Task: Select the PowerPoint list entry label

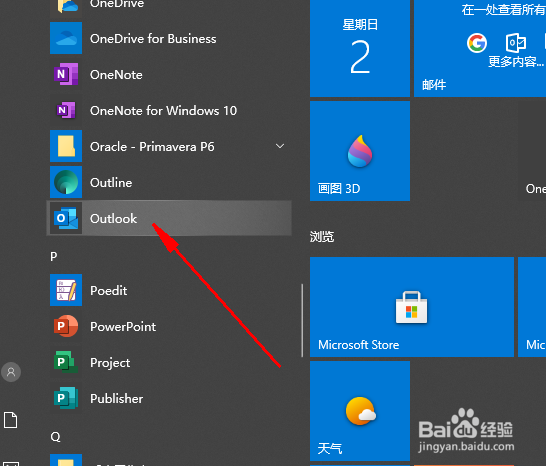Action: tap(123, 327)
